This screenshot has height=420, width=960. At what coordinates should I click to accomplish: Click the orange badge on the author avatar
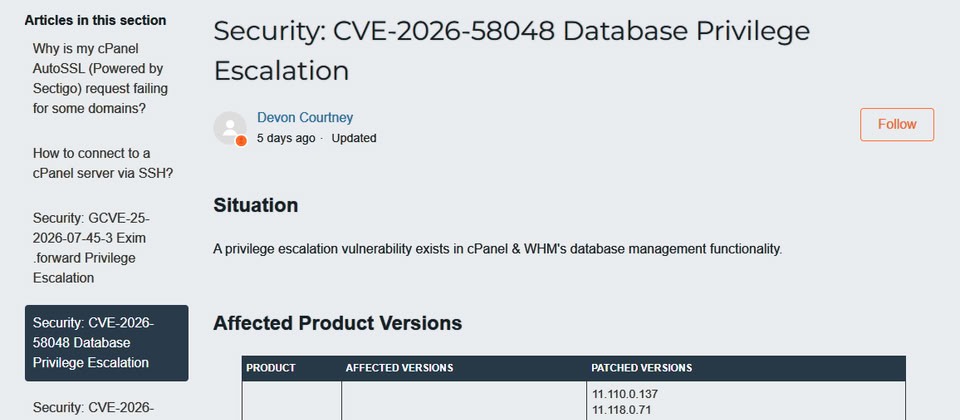[241, 141]
